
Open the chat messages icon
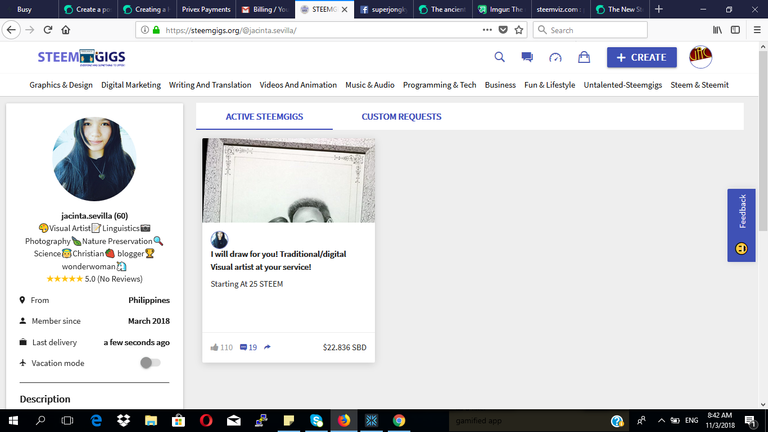[527, 57]
